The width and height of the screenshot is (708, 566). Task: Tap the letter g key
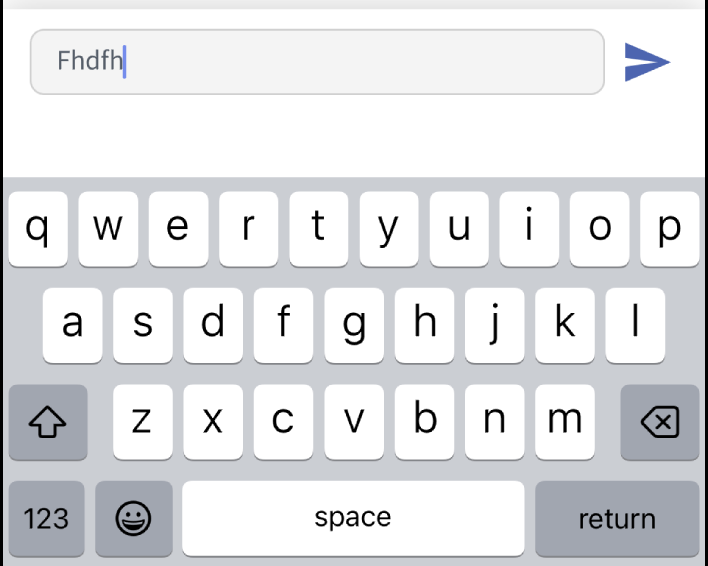click(354, 326)
